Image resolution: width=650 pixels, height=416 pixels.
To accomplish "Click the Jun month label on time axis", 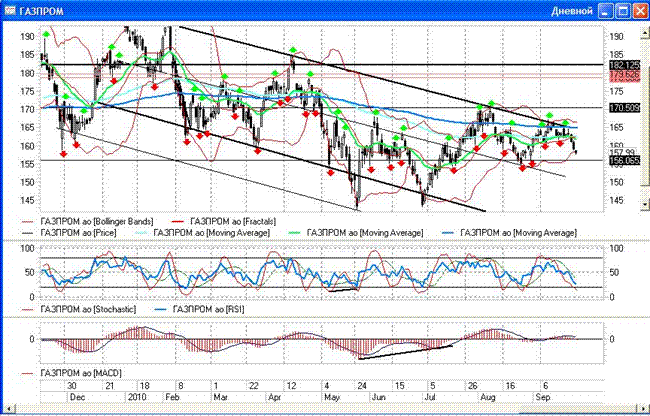I will click(378, 397).
